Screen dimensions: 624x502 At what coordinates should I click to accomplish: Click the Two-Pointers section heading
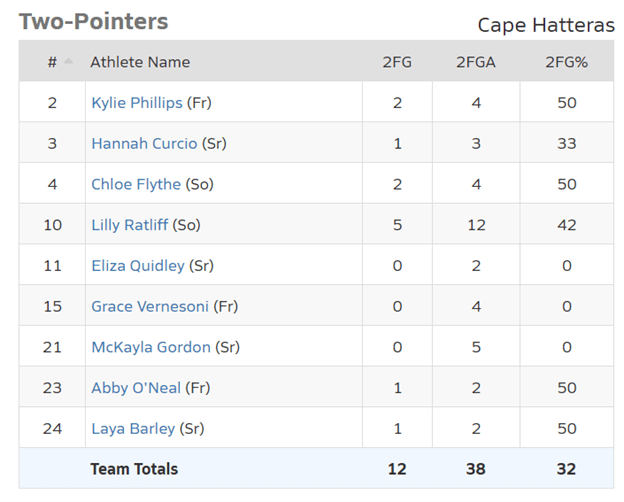pos(94,21)
